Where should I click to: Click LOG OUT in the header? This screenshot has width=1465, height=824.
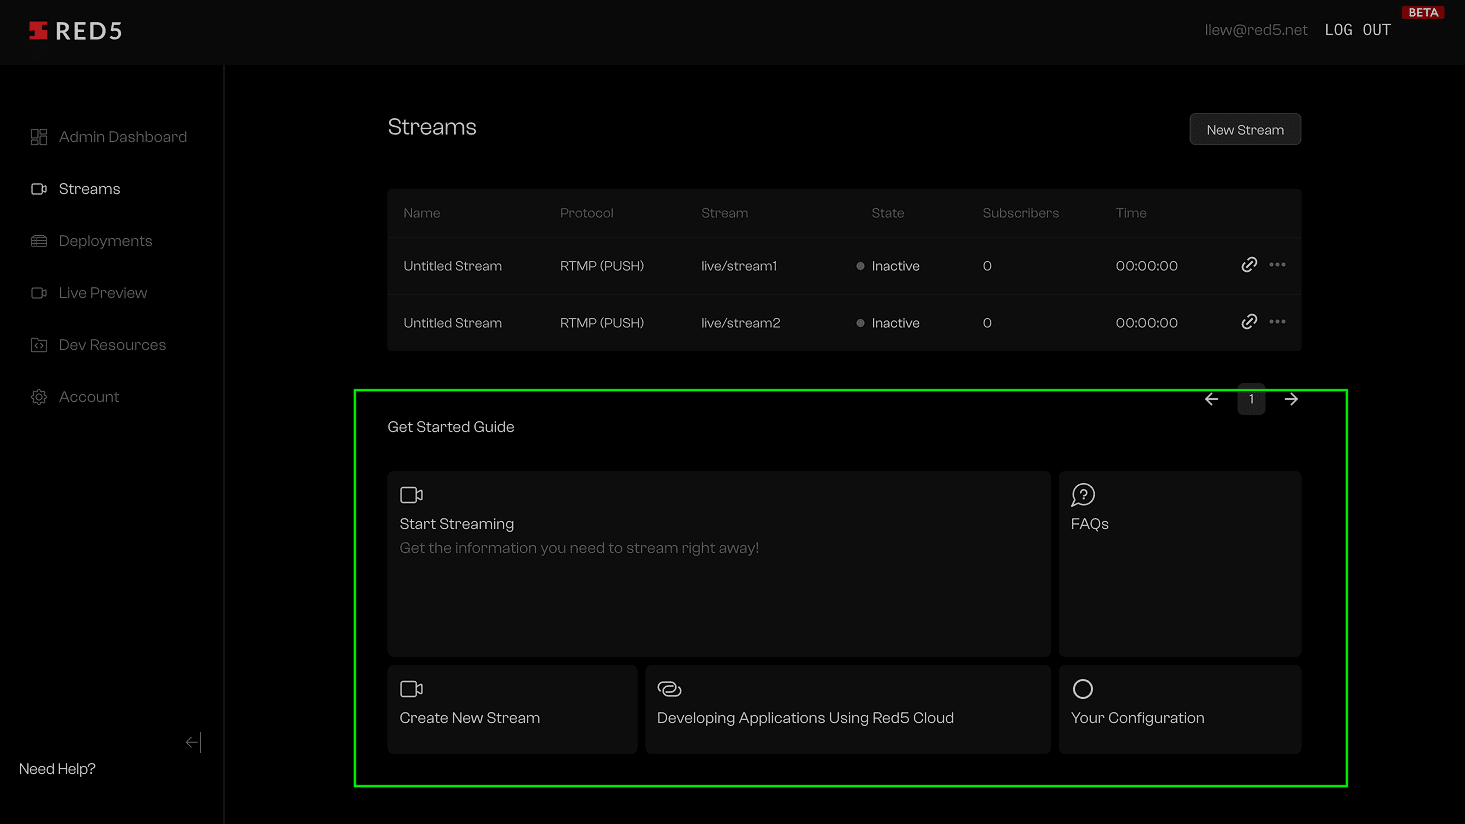[1357, 30]
